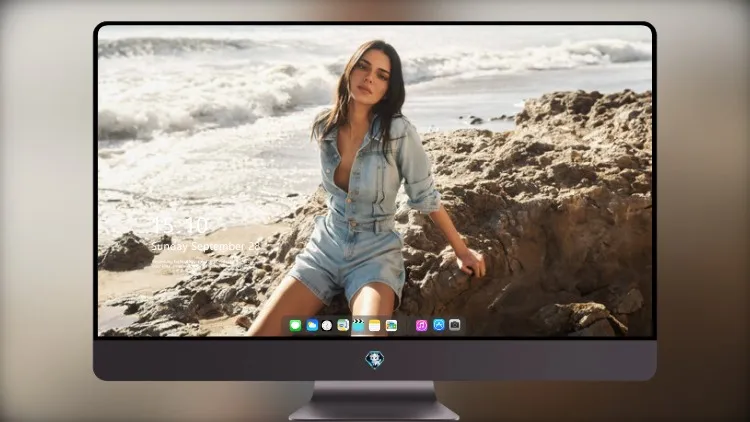
Task: Click the Sunday September 28 date text
Action: tap(206, 246)
